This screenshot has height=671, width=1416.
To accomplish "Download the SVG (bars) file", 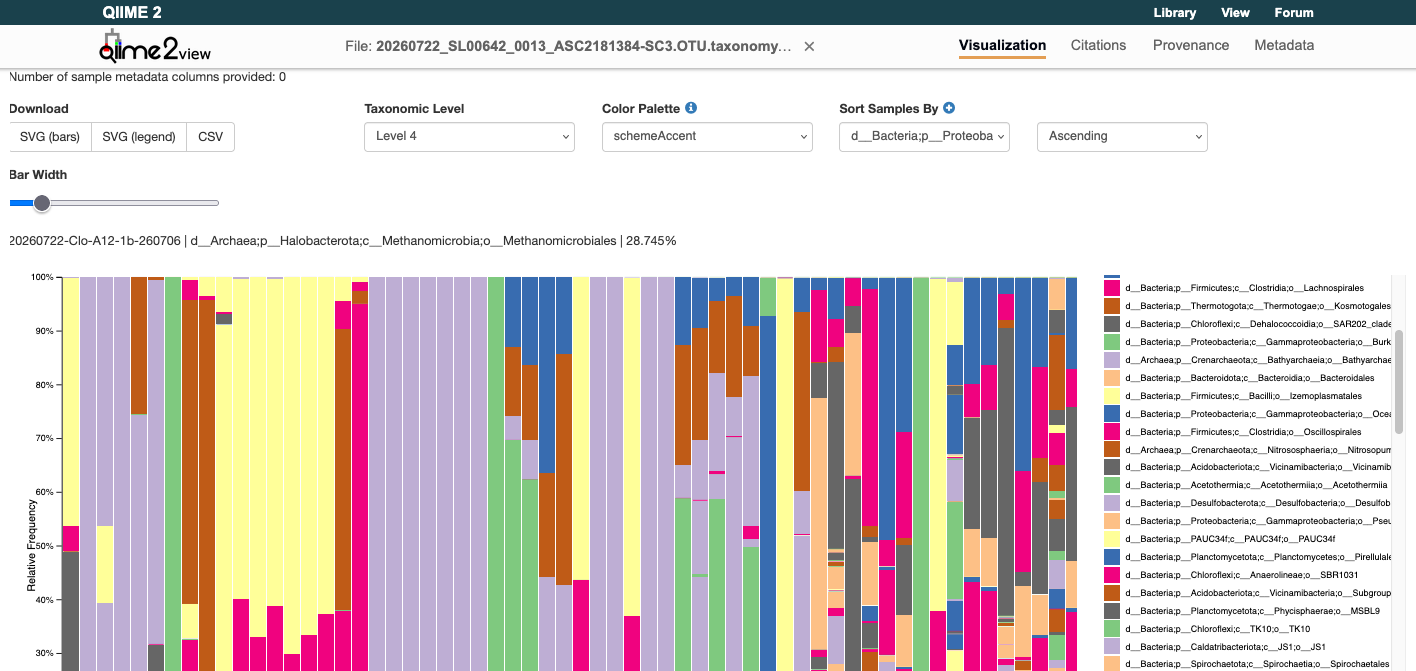I will pyautogui.click(x=50, y=137).
